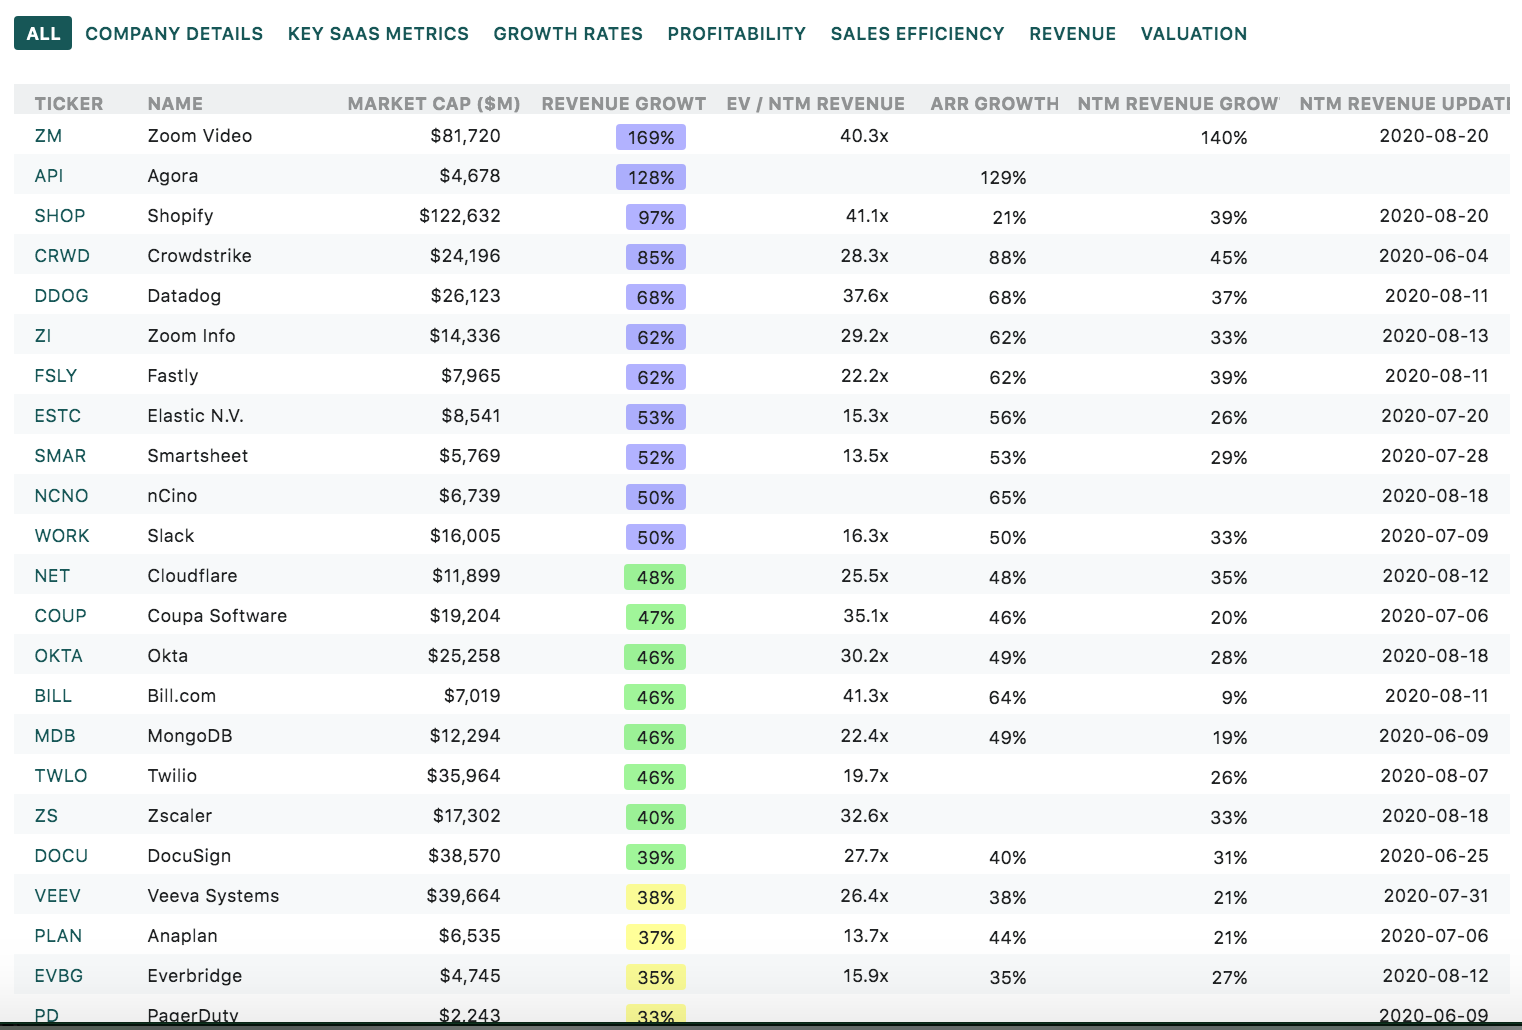Open the TWLO ticker link

[x=61, y=776]
